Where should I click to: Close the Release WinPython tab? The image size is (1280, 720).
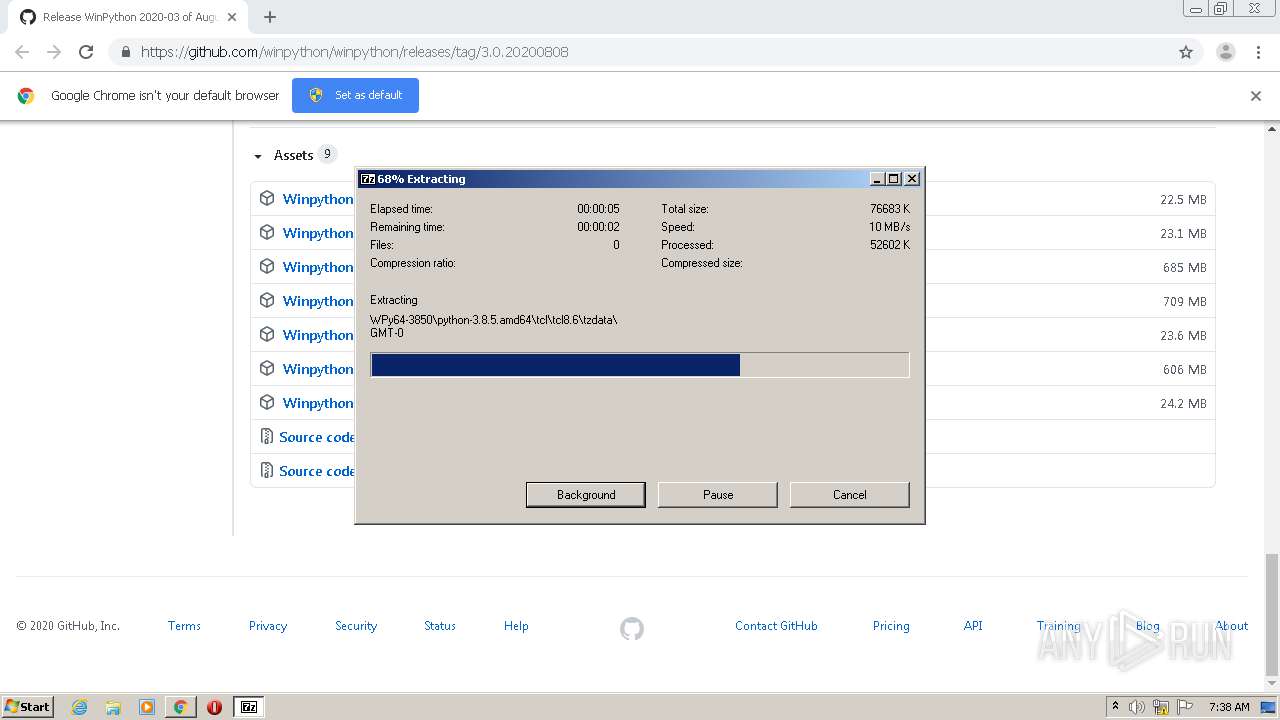(x=232, y=17)
